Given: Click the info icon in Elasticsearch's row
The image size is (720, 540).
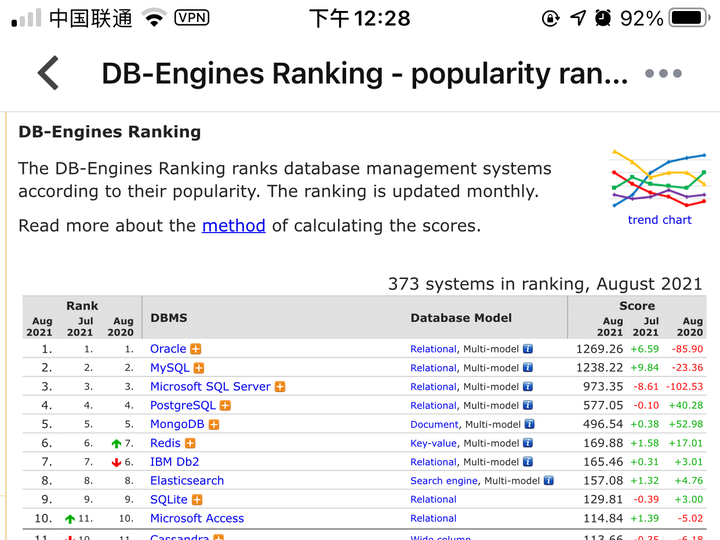Looking at the screenshot, I should pyautogui.click(x=549, y=481).
